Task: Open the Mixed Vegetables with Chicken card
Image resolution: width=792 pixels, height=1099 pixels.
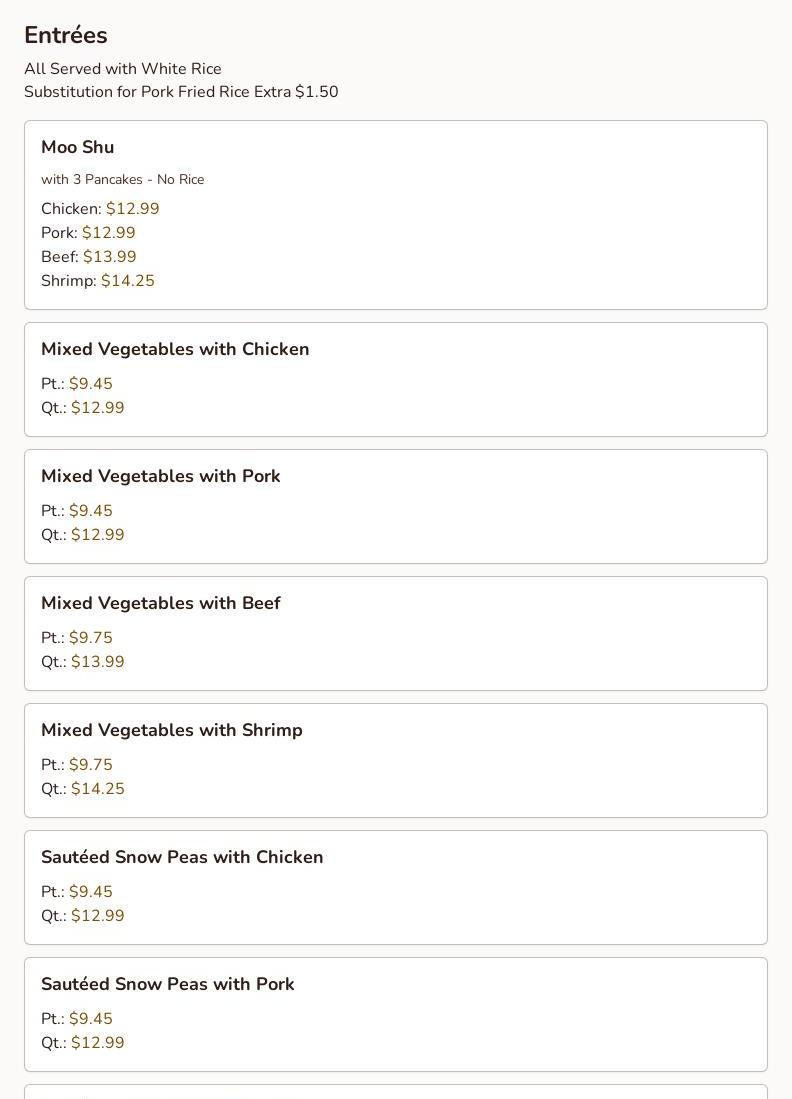Action: tap(175, 349)
